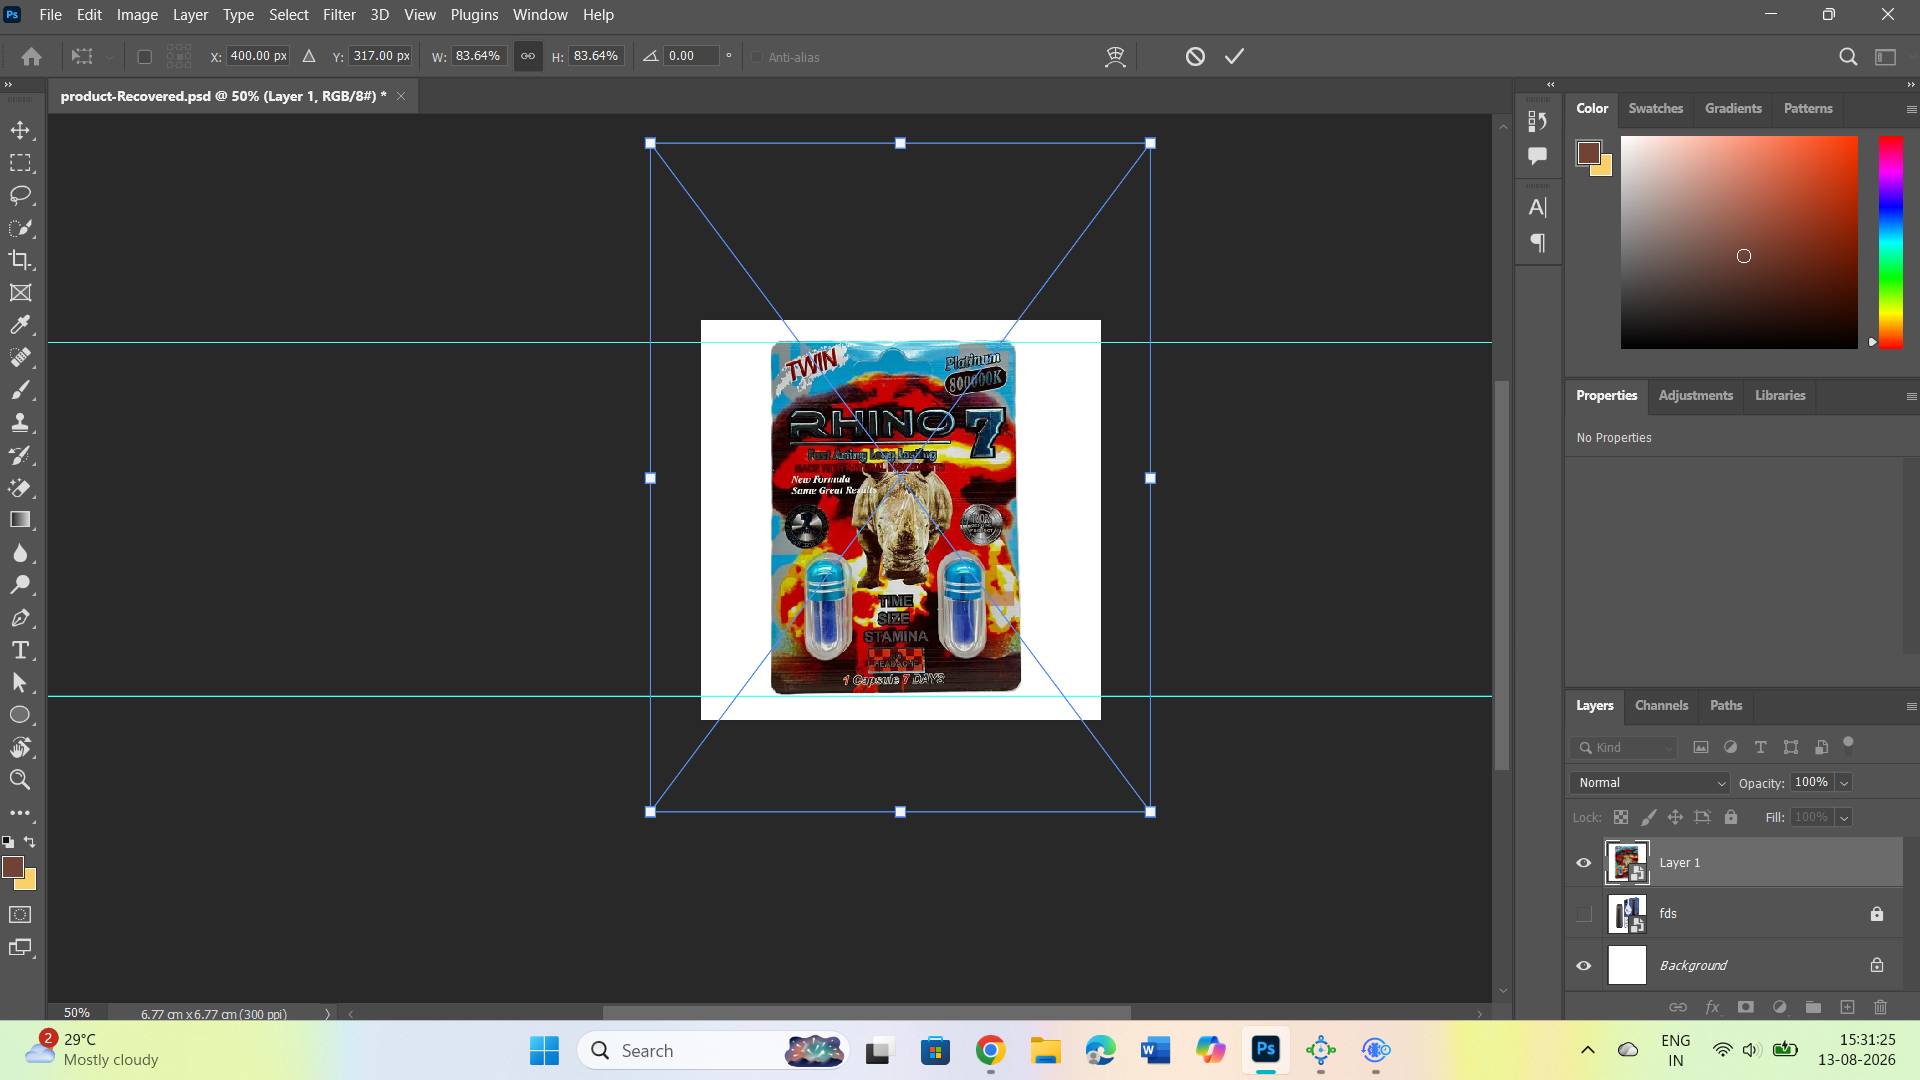This screenshot has width=1920, height=1080.
Task: Select the Zoom tool
Action: [x=20, y=780]
